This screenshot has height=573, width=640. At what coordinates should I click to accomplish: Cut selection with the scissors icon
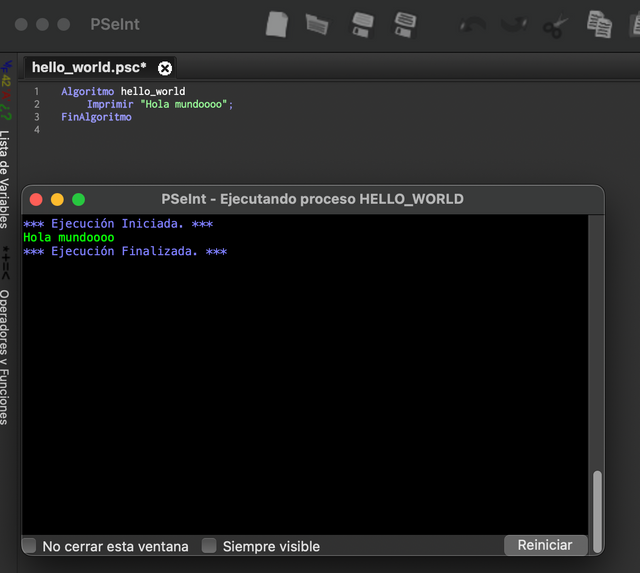[555, 25]
